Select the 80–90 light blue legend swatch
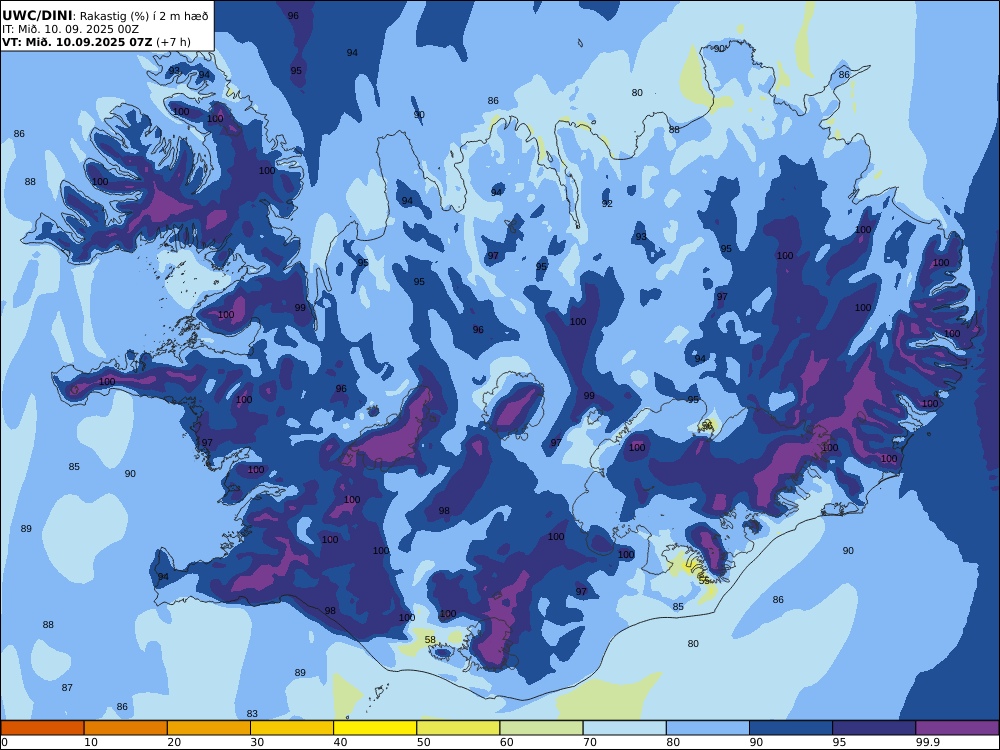 pos(708,728)
